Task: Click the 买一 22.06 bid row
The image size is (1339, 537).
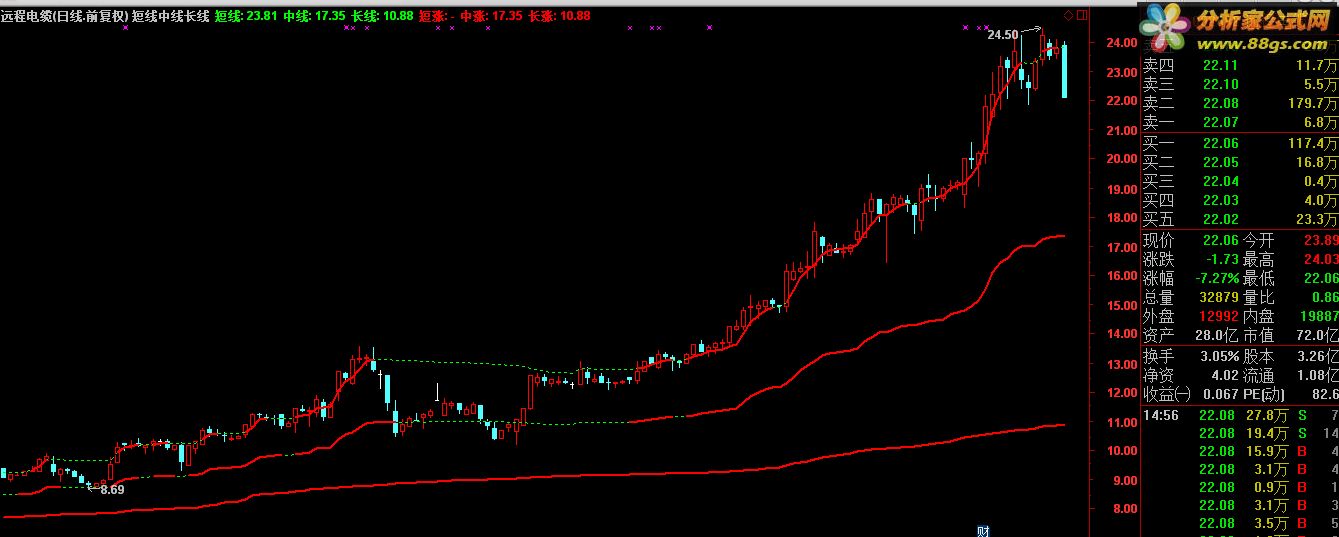Action: 1240,143
